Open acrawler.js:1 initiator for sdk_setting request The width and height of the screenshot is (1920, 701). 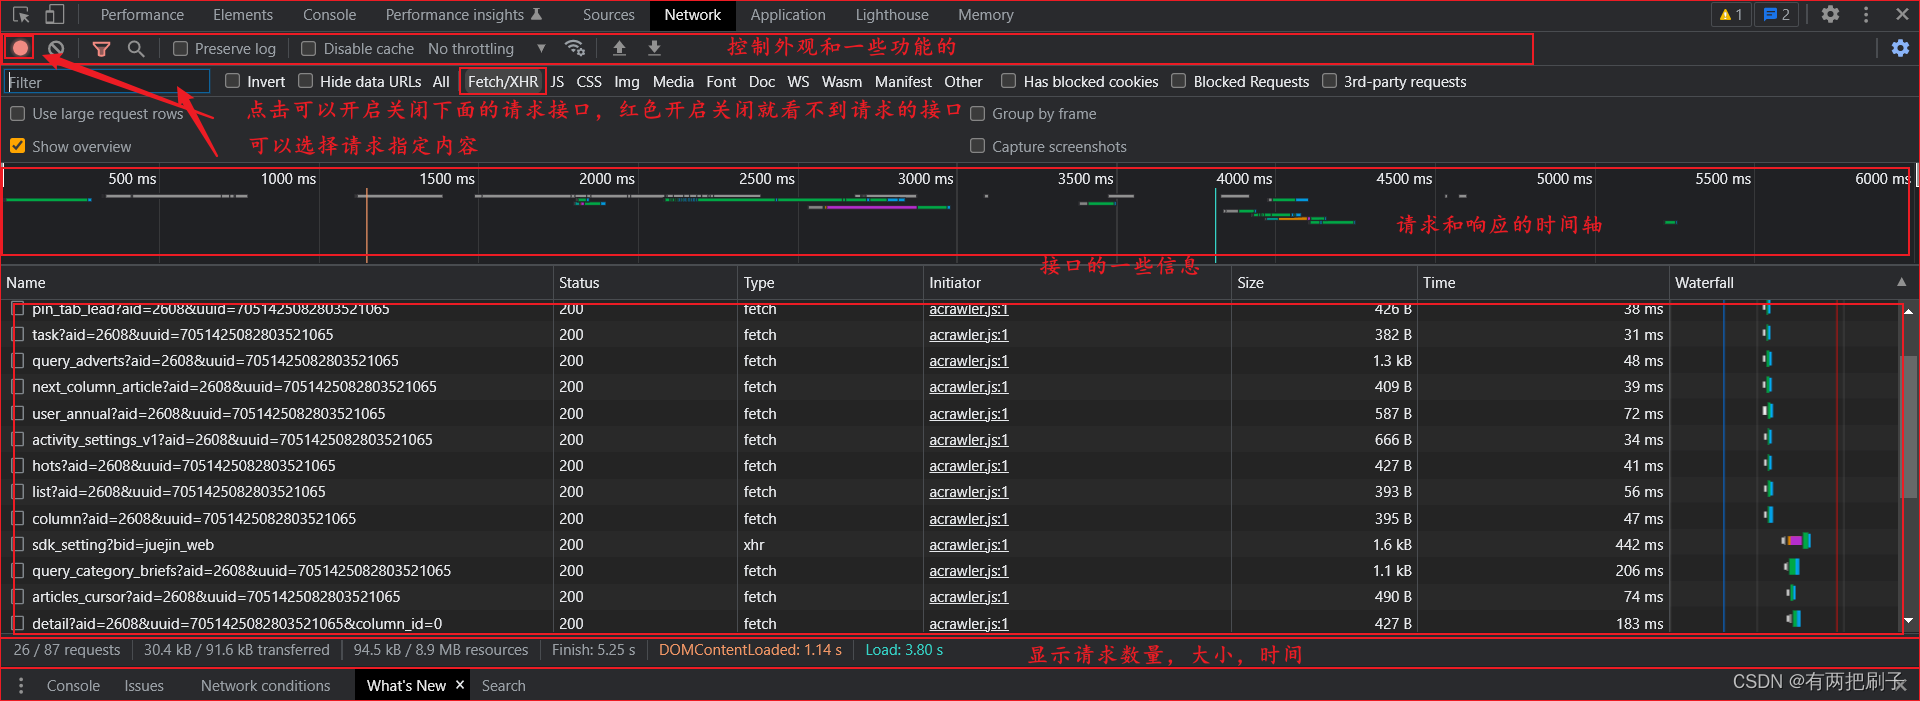(x=968, y=545)
